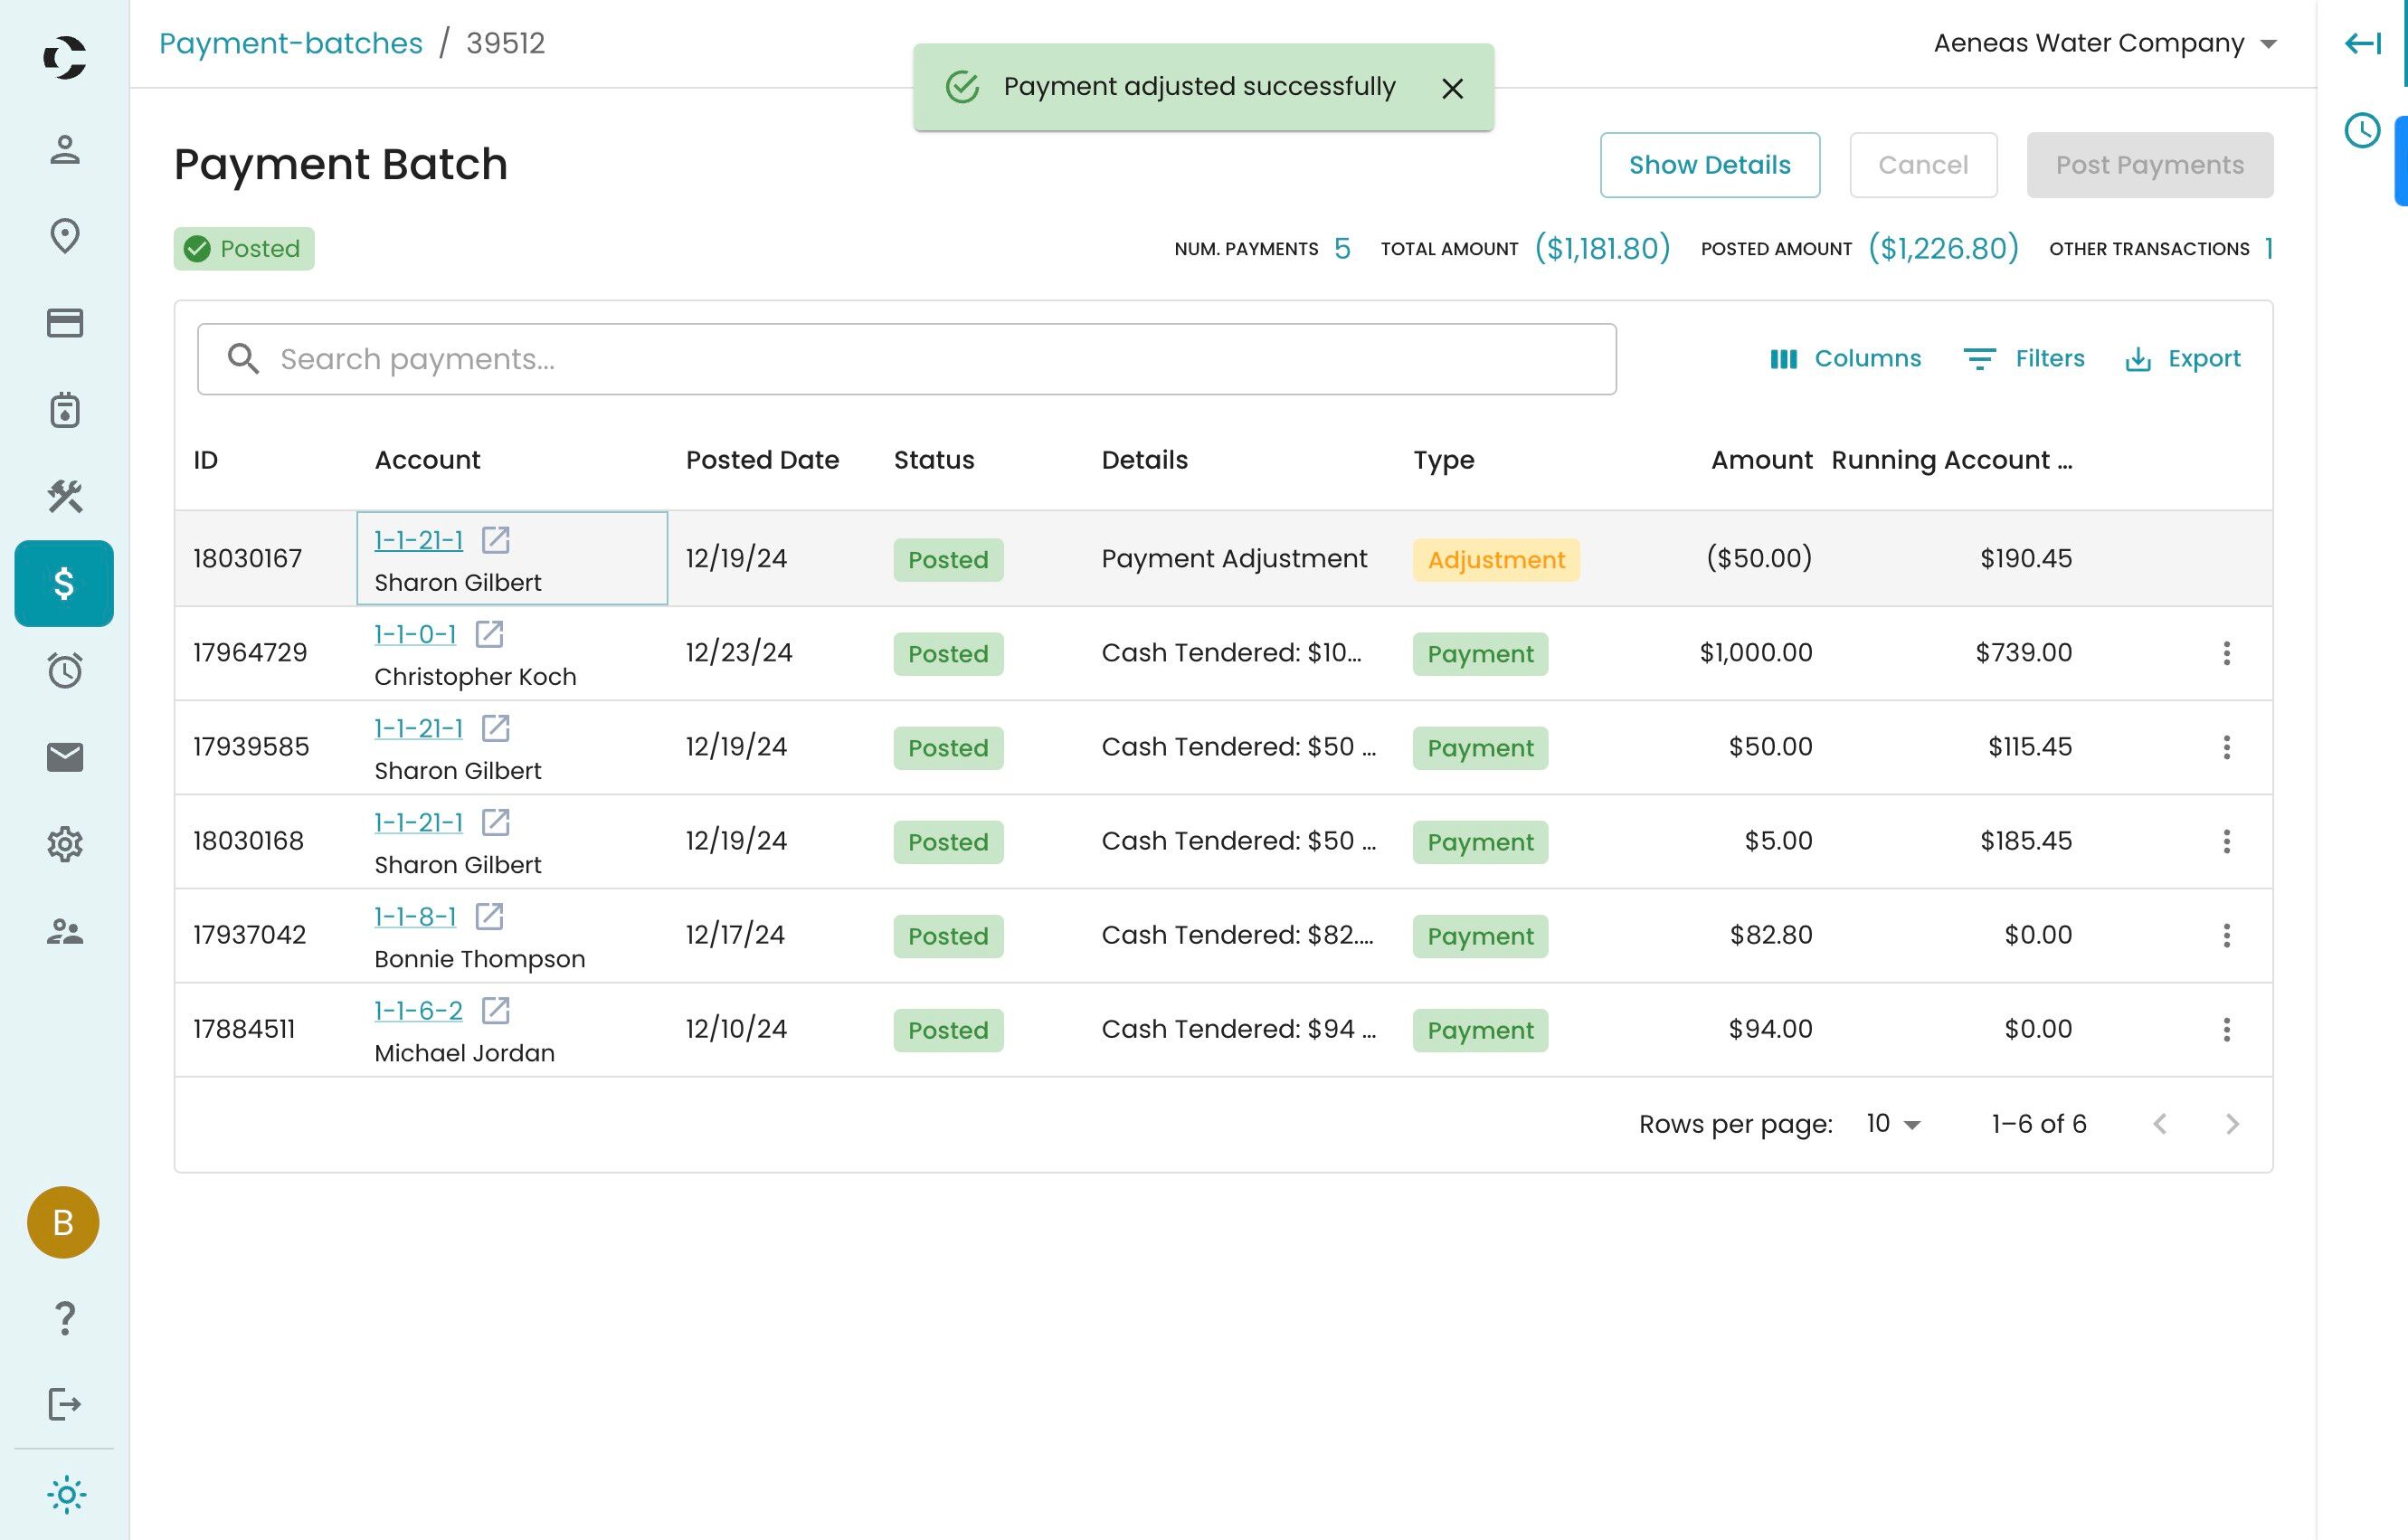
Task: Open the location pin sidebar icon
Action: (65, 236)
